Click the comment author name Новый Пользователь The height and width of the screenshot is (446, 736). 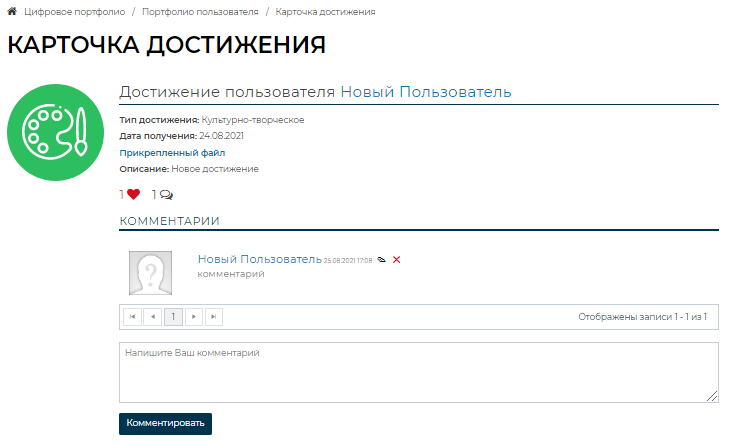pos(259,259)
